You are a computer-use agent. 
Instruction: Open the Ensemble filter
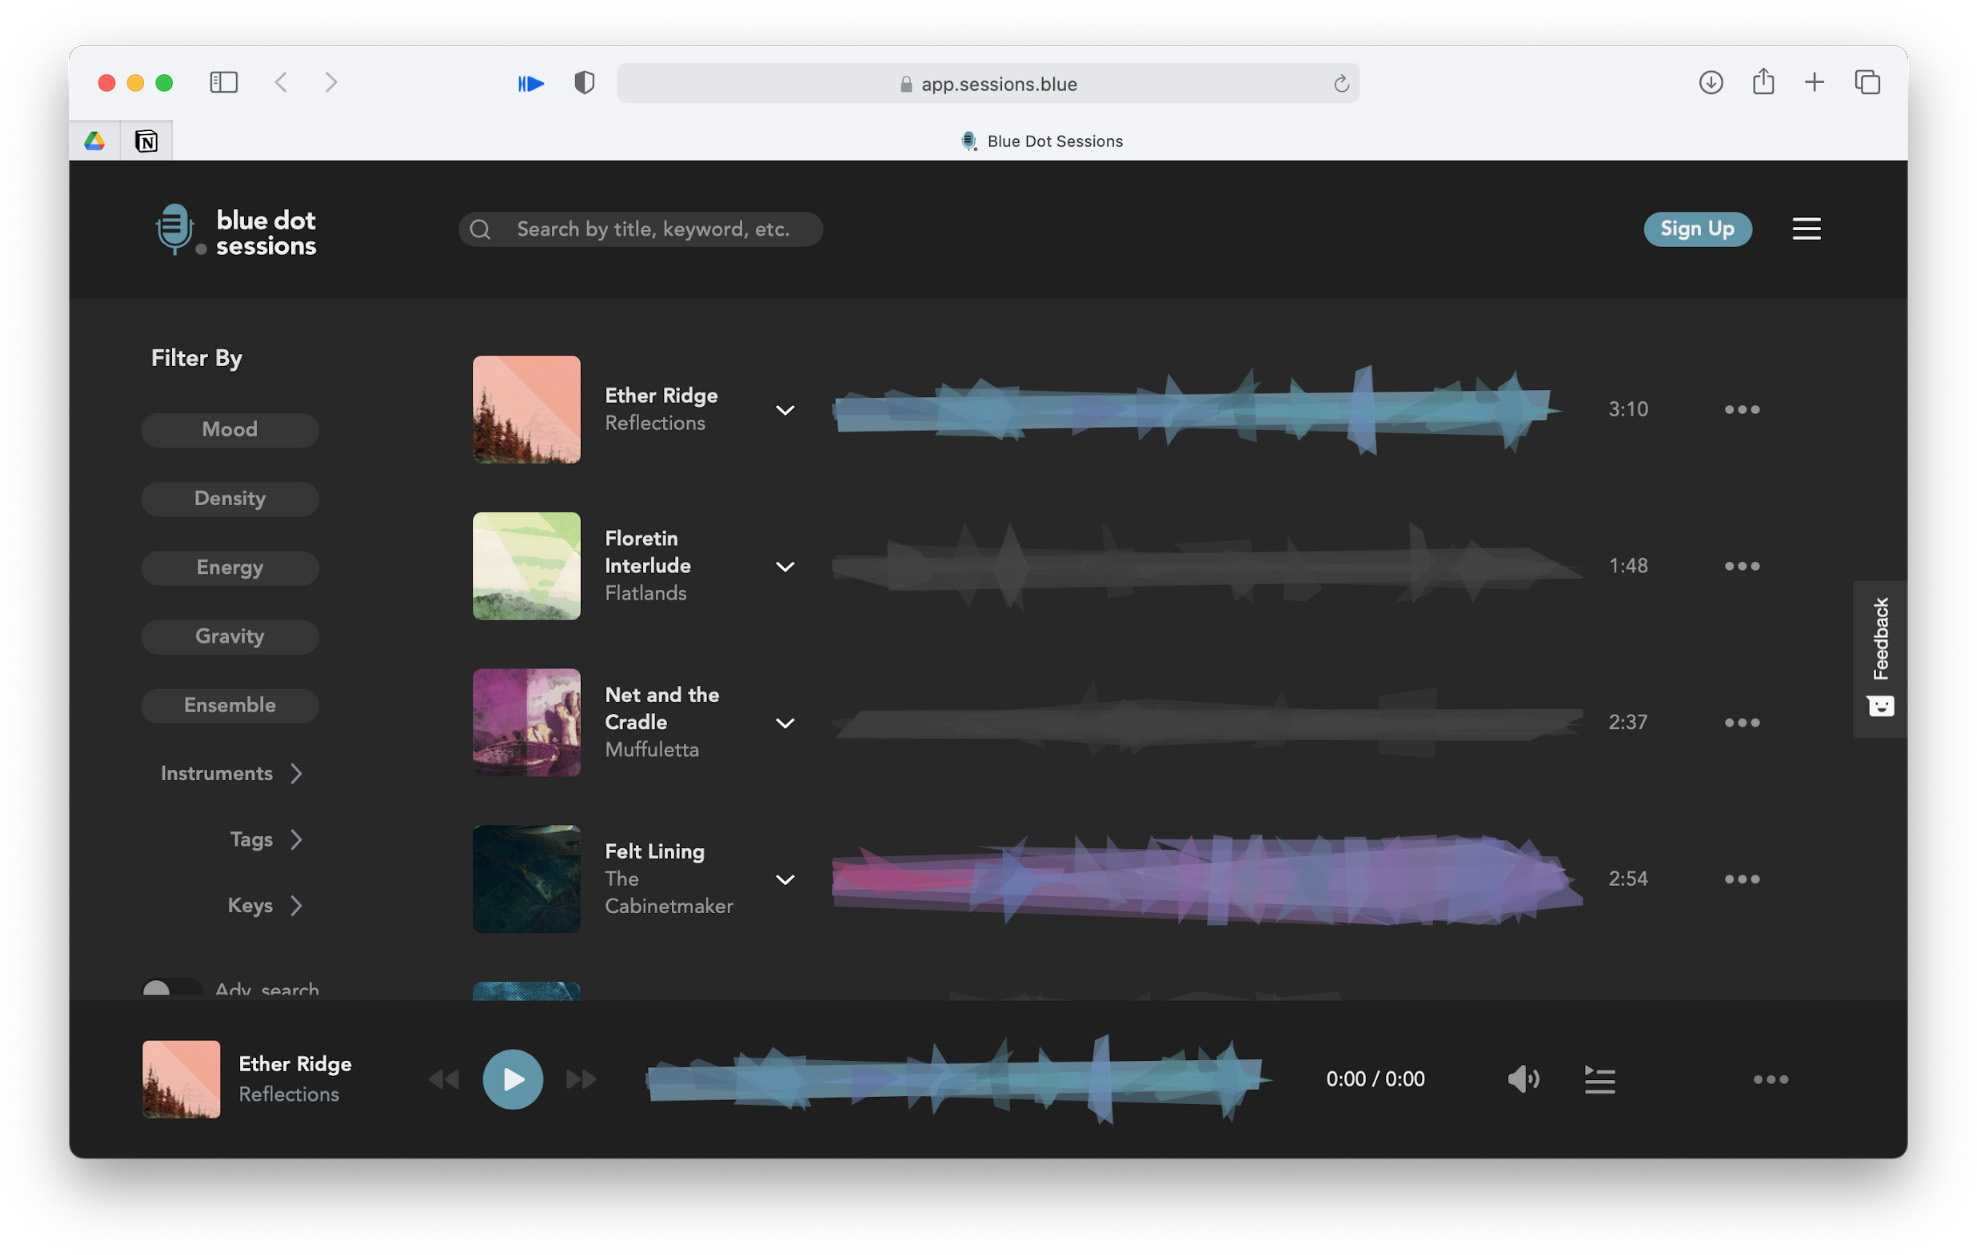pyautogui.click(x=230, y=705)
